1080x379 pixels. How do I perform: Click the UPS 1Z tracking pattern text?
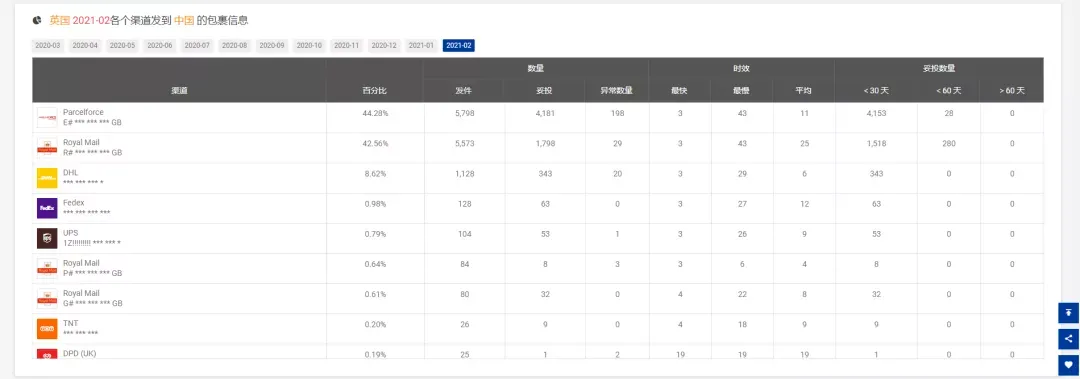click(x=92, y=243)
